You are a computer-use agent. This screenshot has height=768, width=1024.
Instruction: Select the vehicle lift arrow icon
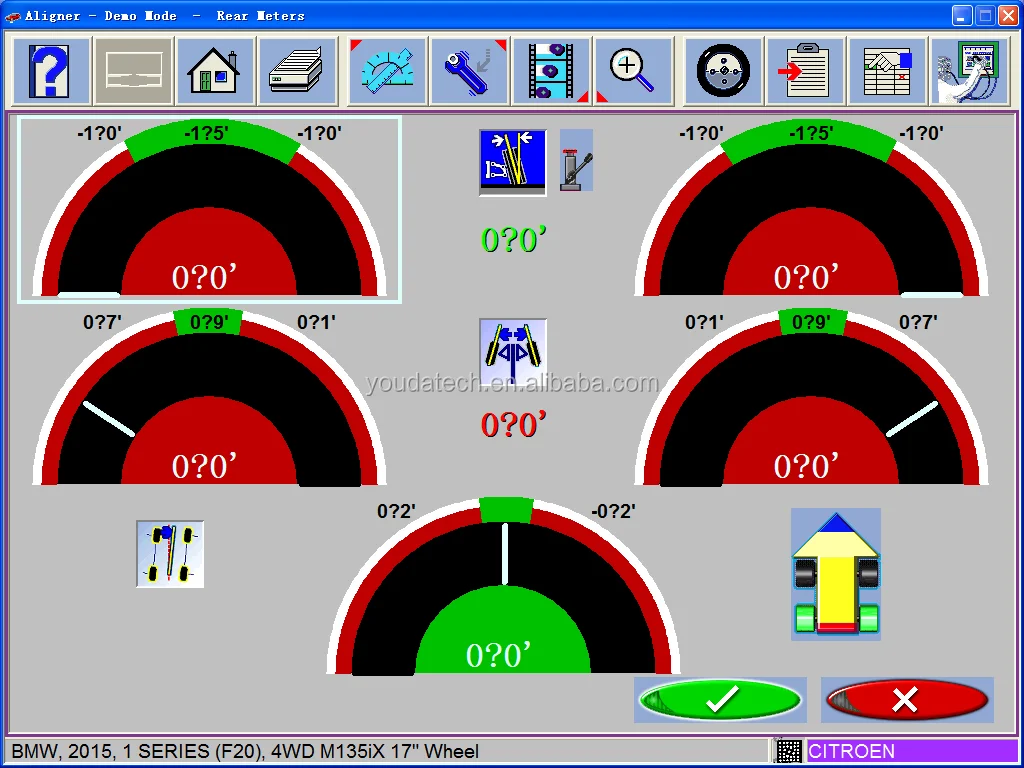[x=836, y=573]
